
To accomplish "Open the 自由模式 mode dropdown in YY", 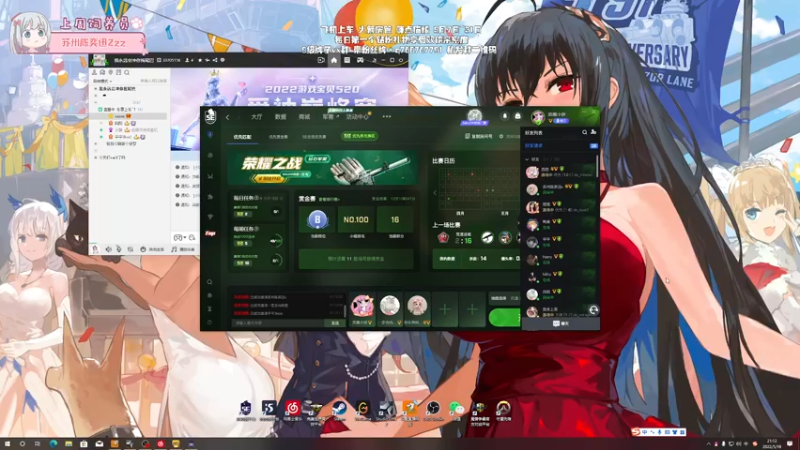I will pyautogui.click(x=101, y=81).
